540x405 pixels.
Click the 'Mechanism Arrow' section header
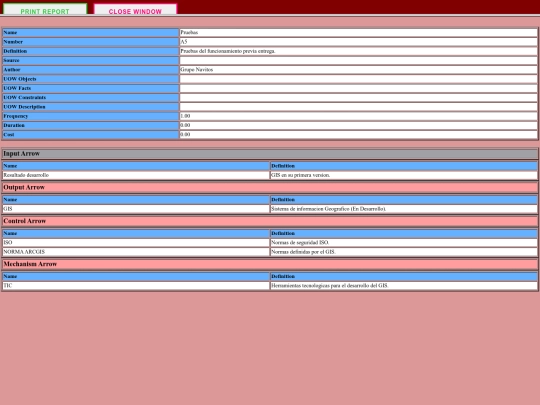270,264
